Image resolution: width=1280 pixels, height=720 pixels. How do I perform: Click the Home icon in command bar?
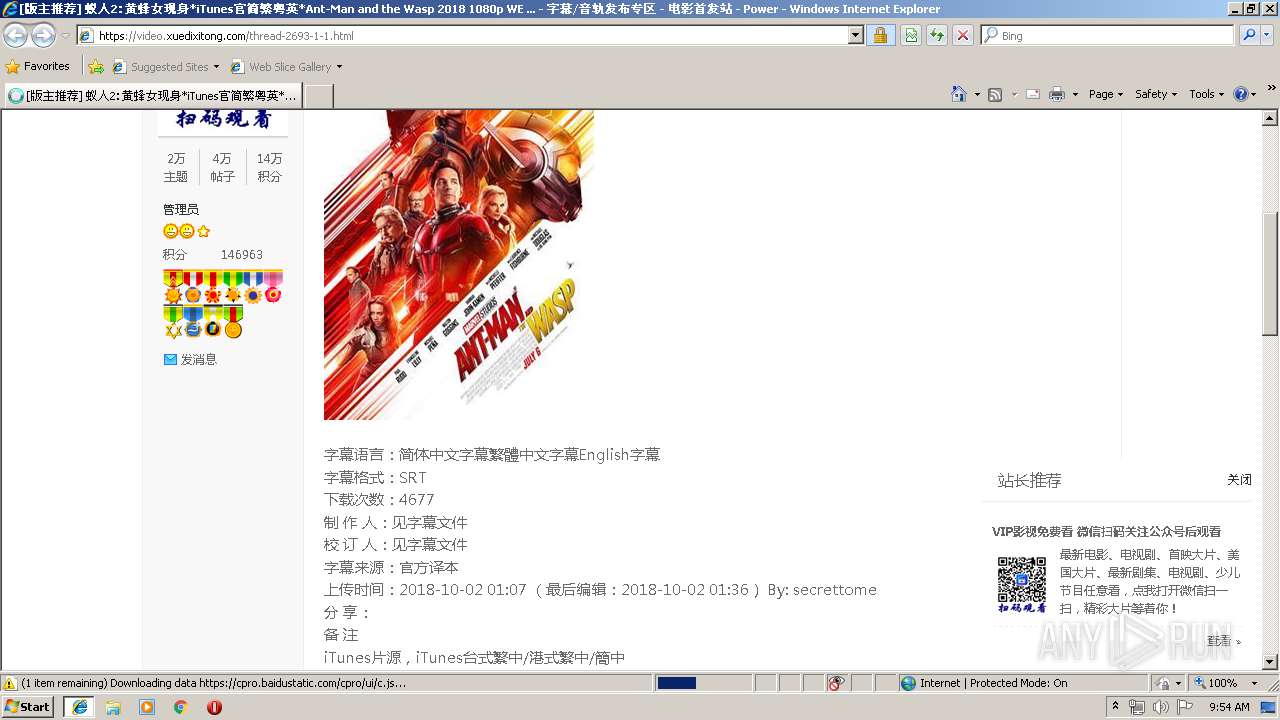pyautogui.click(x=958, y=94)
